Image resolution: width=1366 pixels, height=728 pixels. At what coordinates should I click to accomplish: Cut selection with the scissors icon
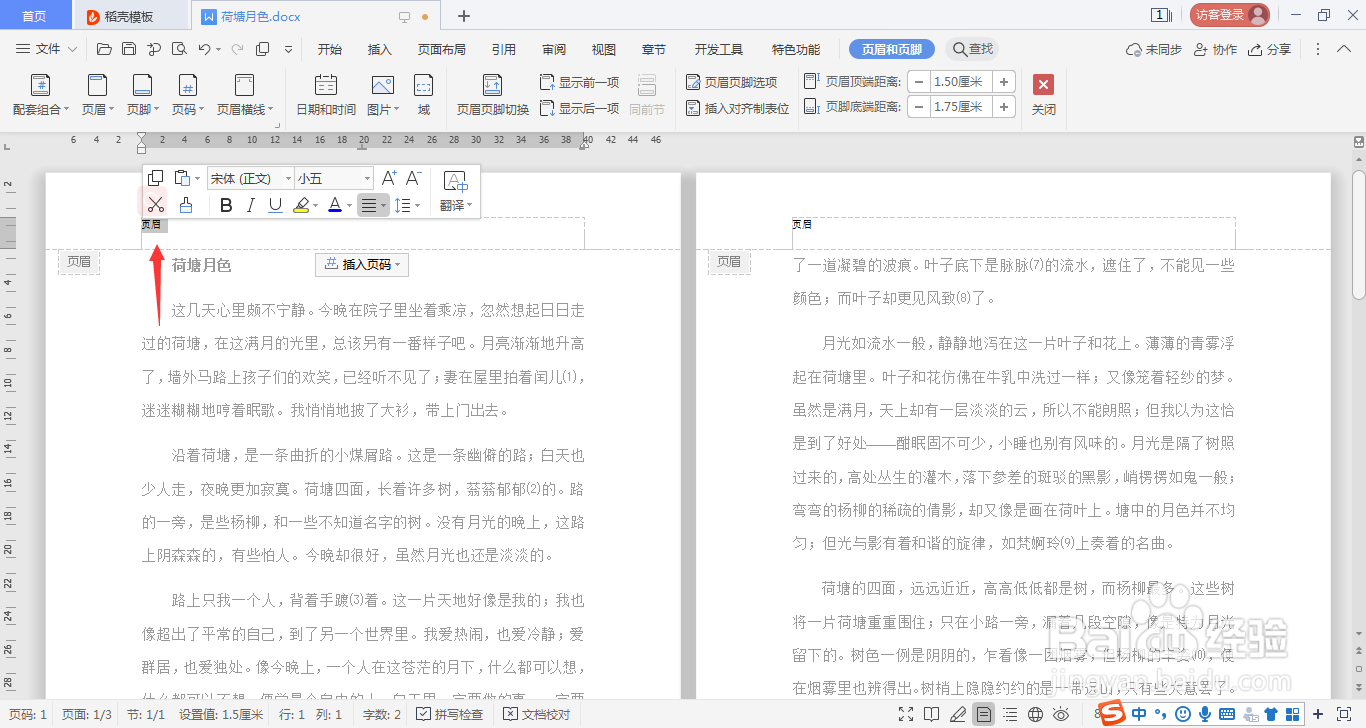[x=156, y=204]
